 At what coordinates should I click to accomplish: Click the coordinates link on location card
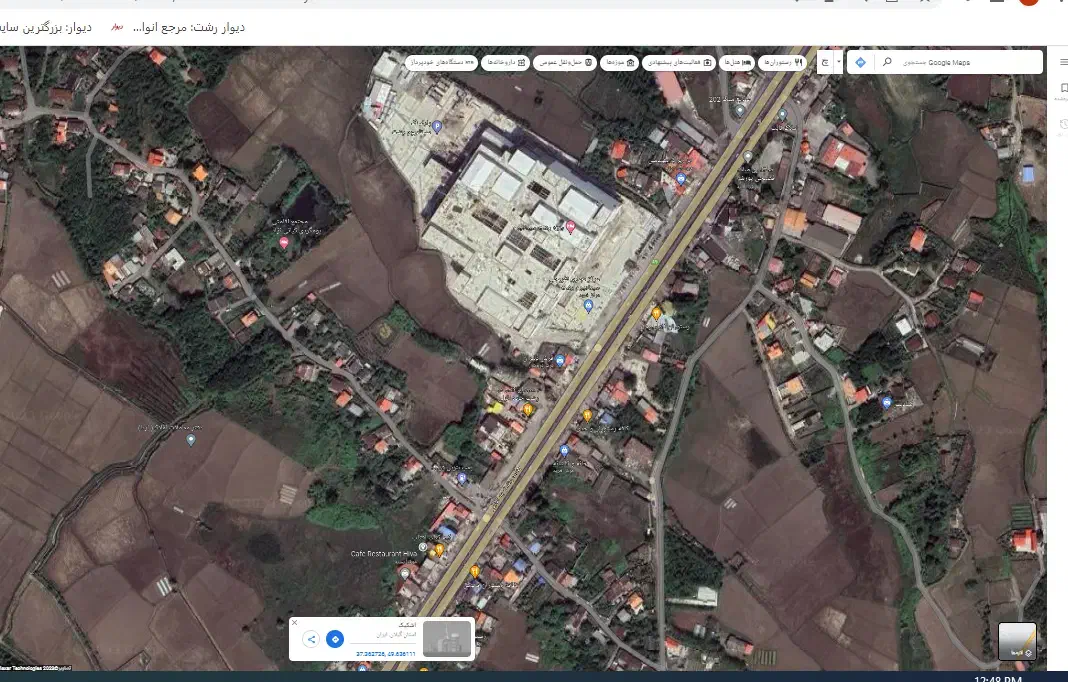tap(386, 653)
